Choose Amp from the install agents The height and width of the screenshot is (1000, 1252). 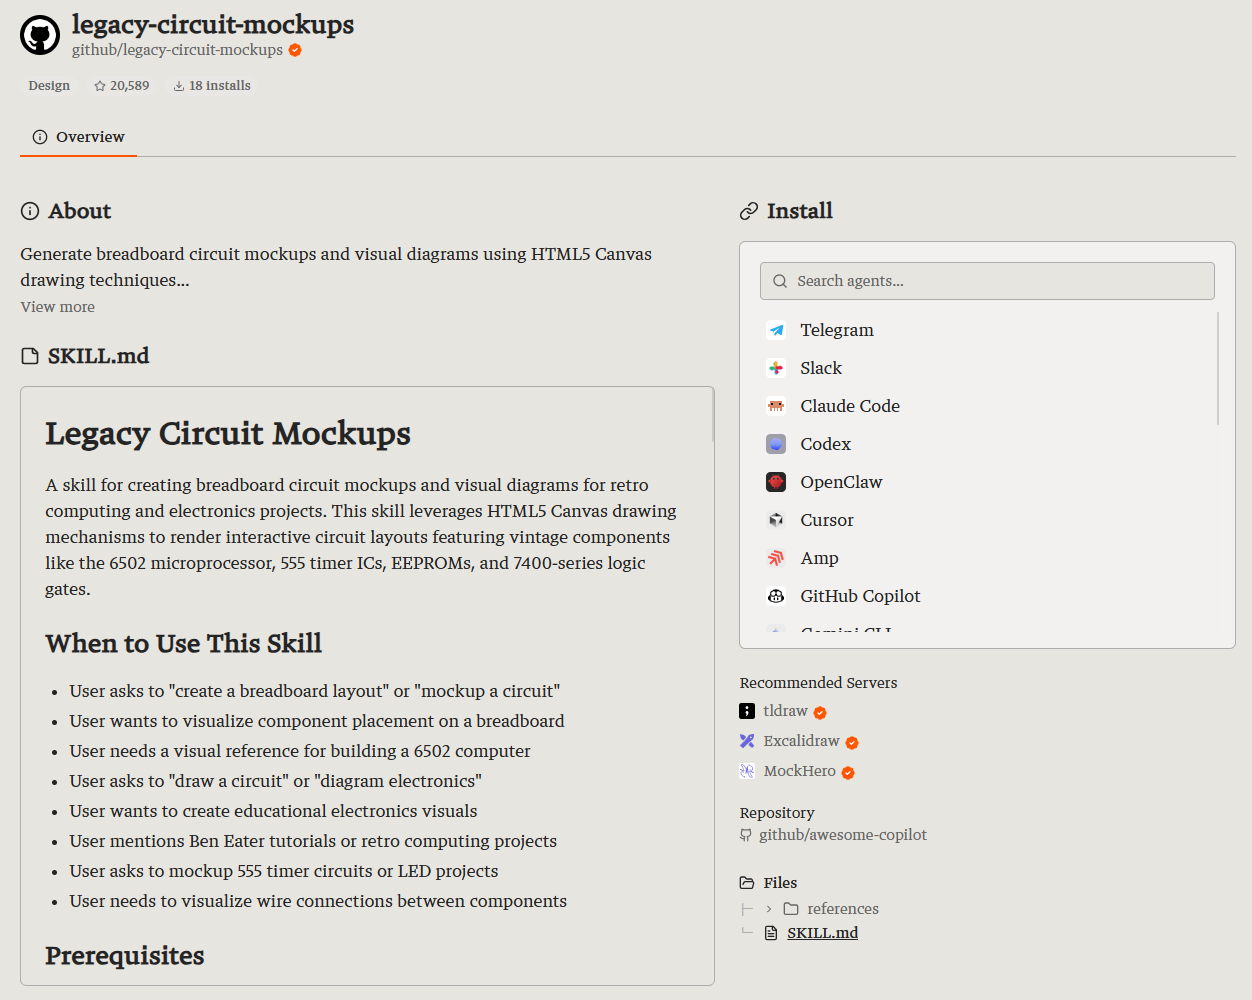[819, 558]
